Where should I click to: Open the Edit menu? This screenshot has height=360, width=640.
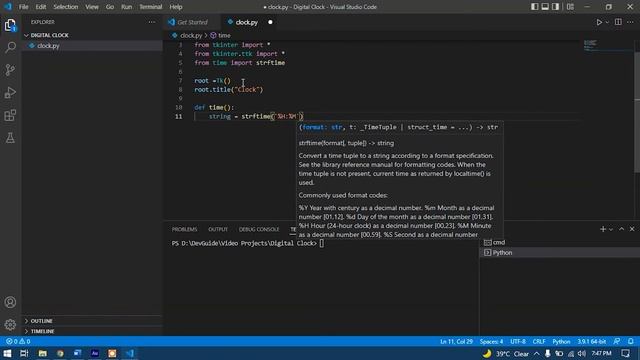coord(40,7)
